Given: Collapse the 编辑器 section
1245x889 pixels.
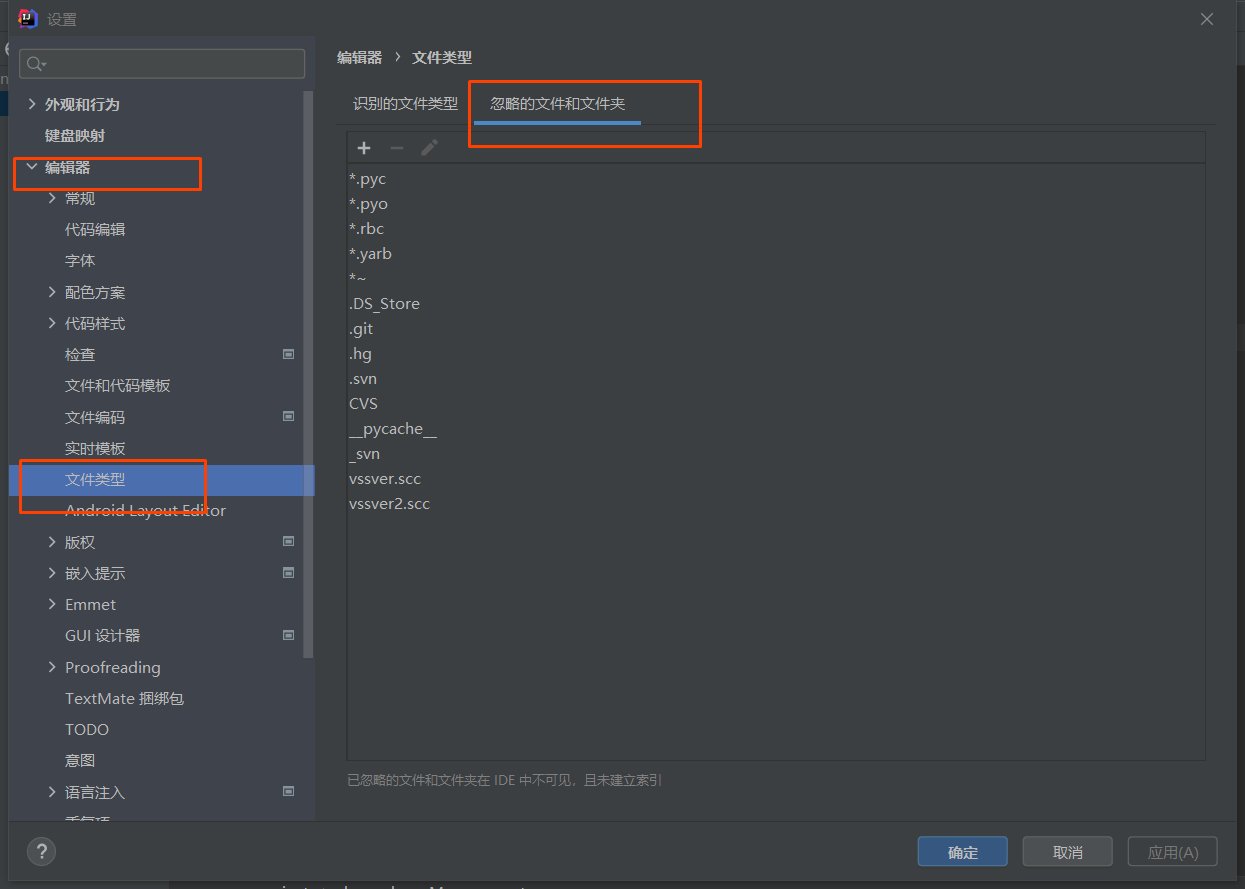Looking at the screenshot, I should click(x=32, y=167).
